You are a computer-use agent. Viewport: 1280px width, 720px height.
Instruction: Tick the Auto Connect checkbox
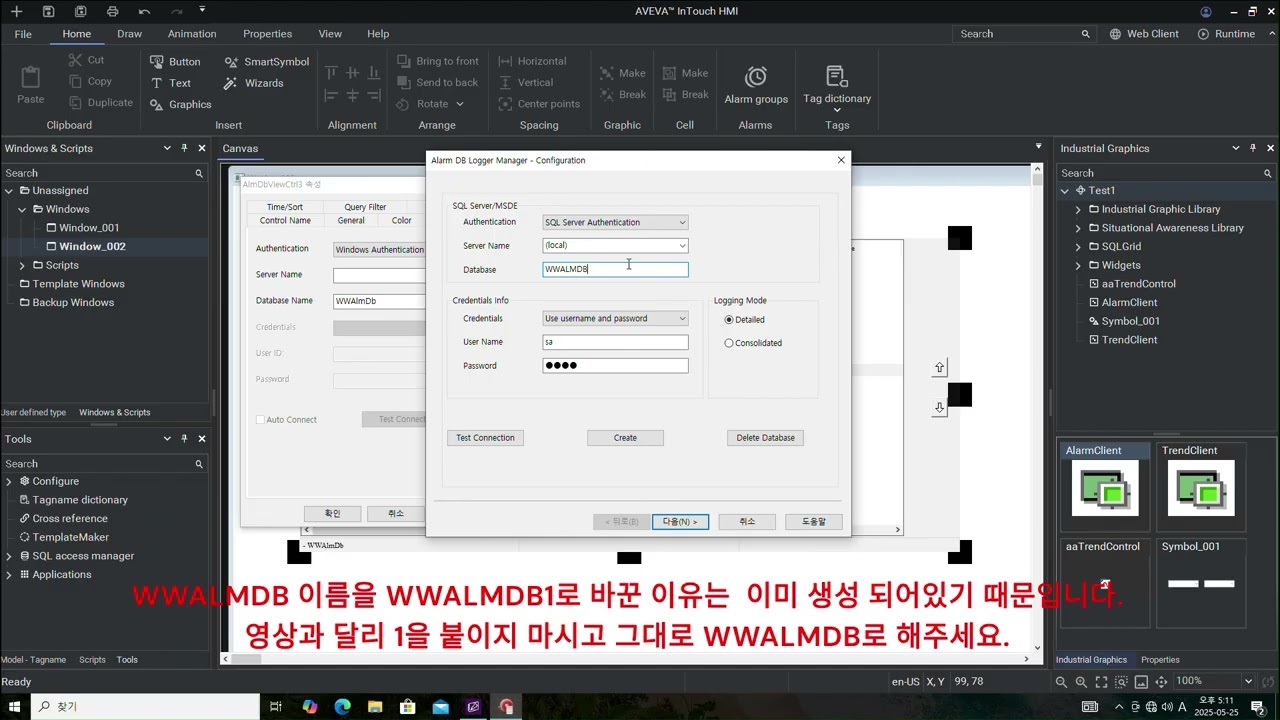(x=260, y=420)
